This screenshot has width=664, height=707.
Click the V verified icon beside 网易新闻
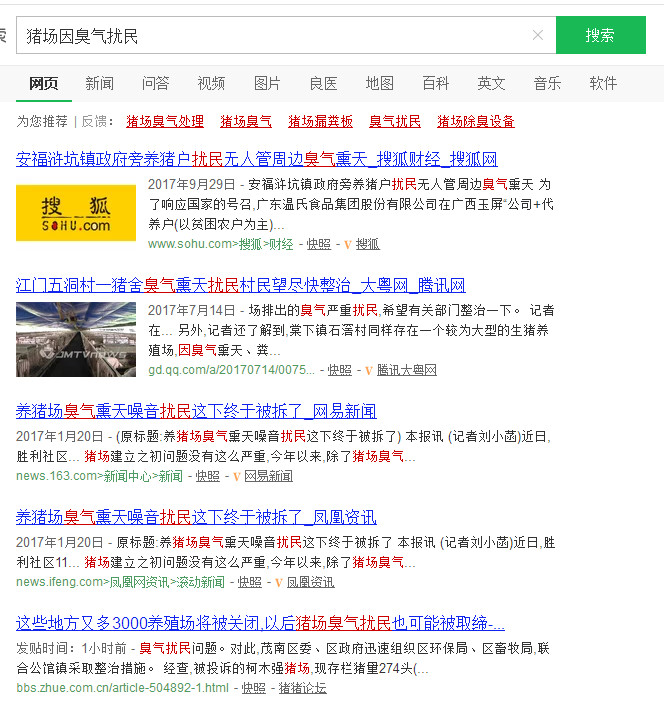tap(237, 477)
